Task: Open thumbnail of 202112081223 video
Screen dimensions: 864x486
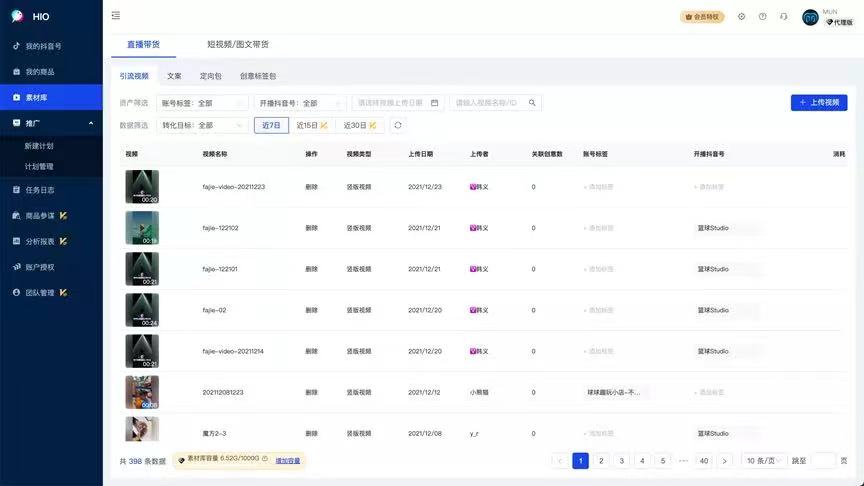Action: coord(142,392)
